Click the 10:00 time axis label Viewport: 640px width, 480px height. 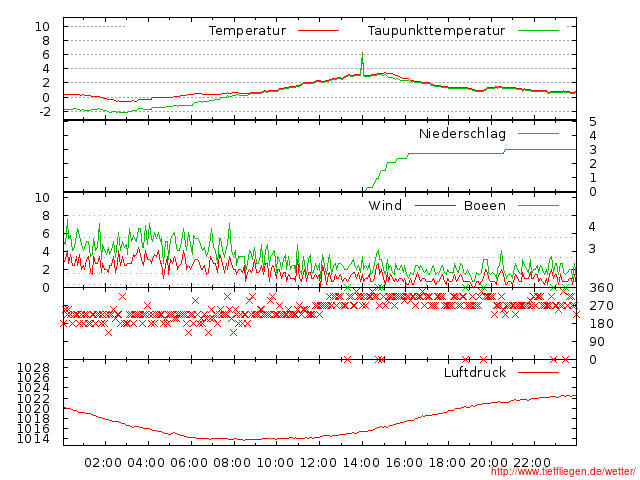click(275, 463)
